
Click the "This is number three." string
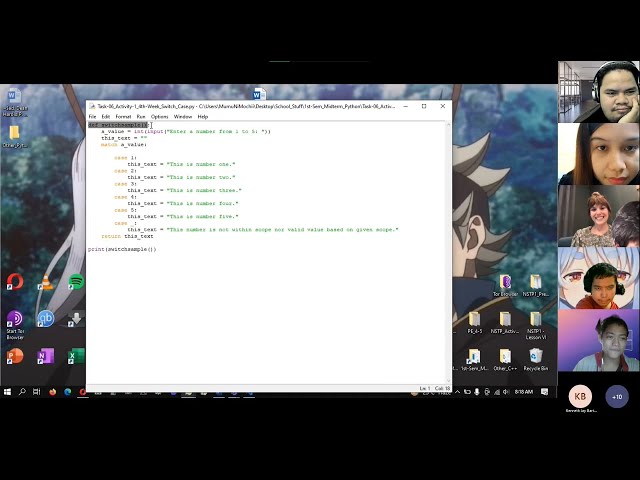tap(204, 190)
